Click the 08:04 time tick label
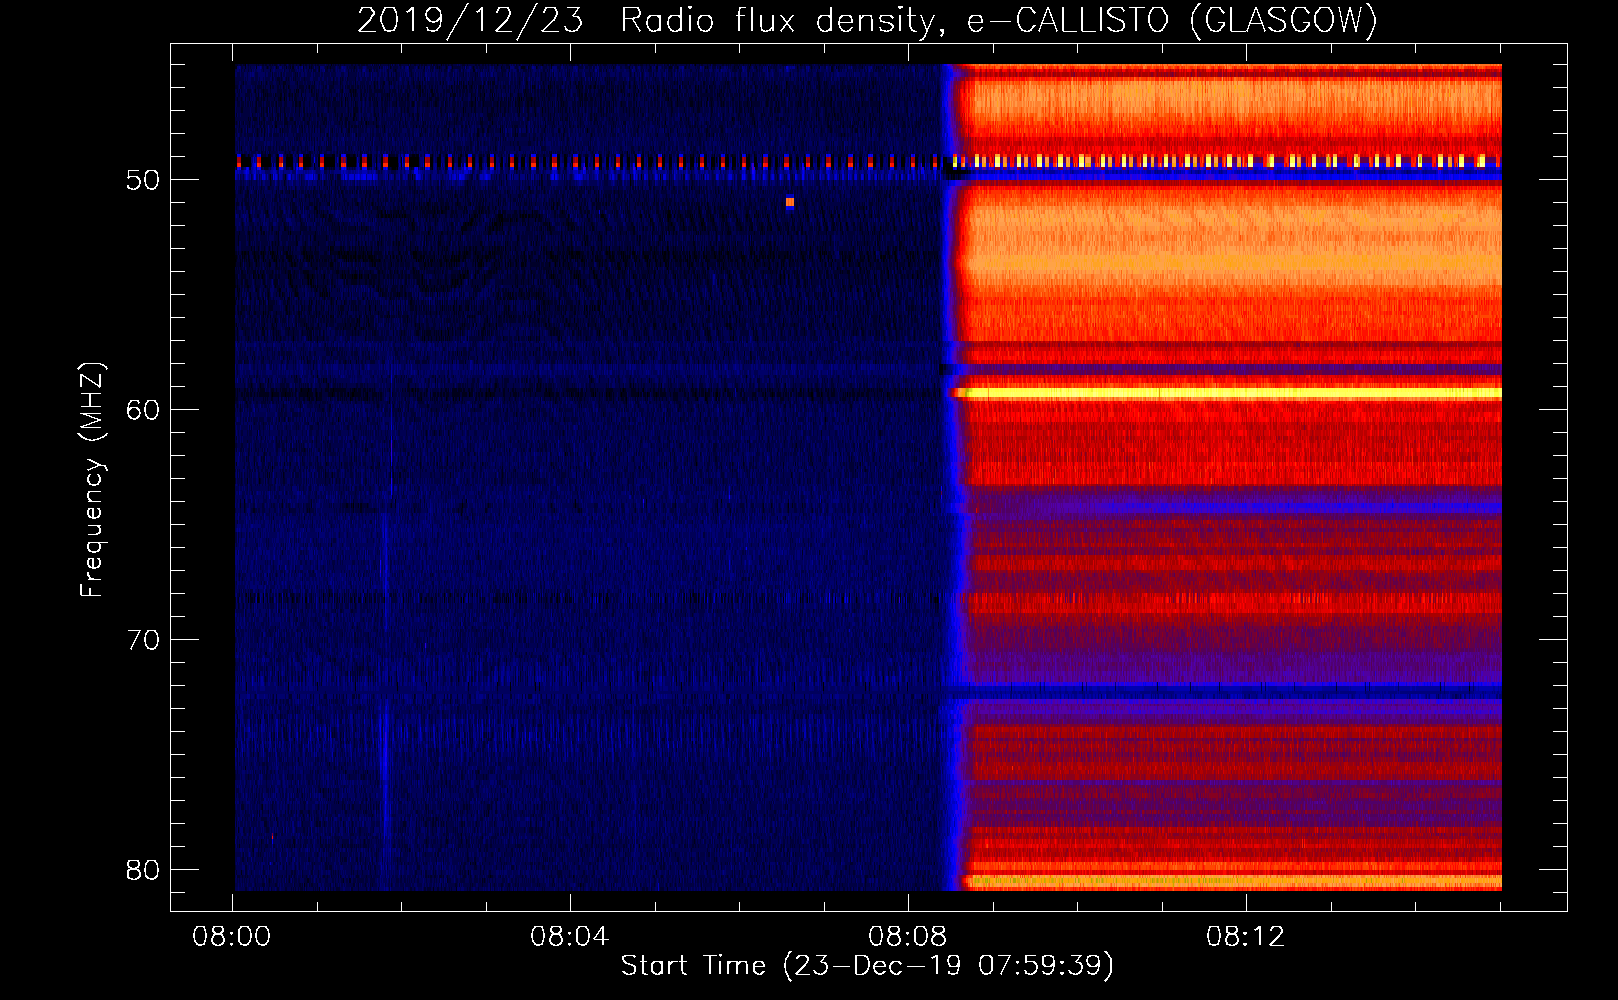The image size is (1618, 1000). click(x=570, y=937)
